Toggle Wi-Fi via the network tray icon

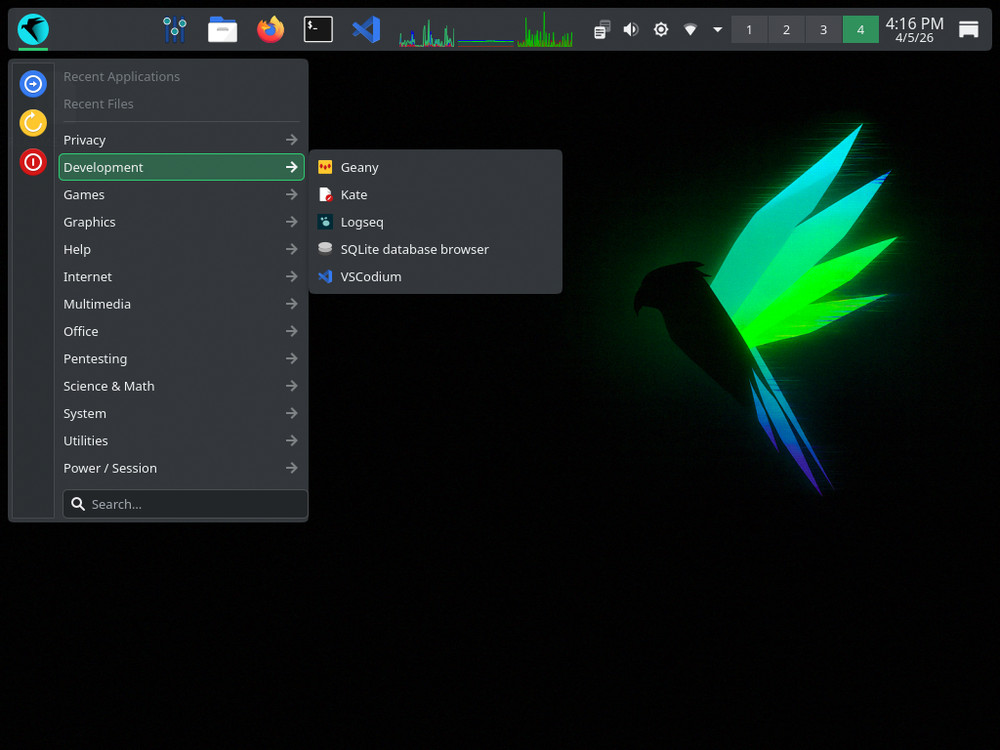tap(690, 29)
